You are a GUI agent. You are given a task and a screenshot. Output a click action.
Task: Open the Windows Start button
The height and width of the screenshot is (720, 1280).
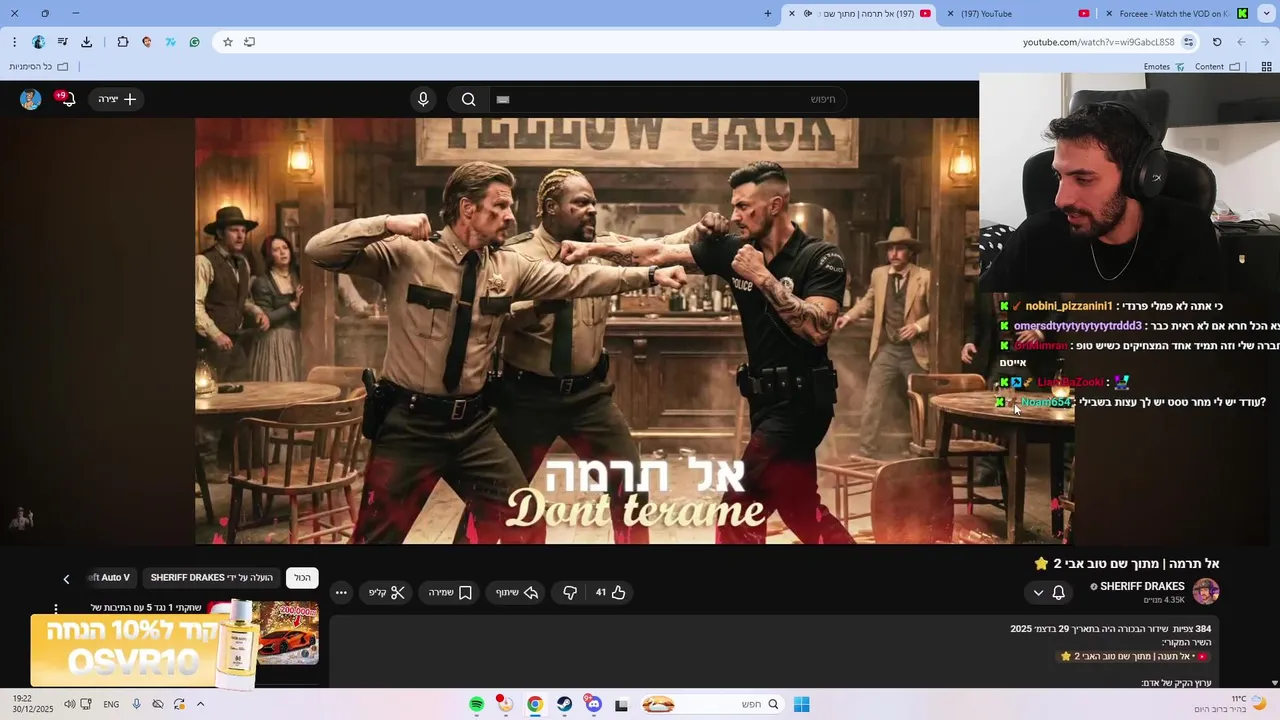click(801, 704)
